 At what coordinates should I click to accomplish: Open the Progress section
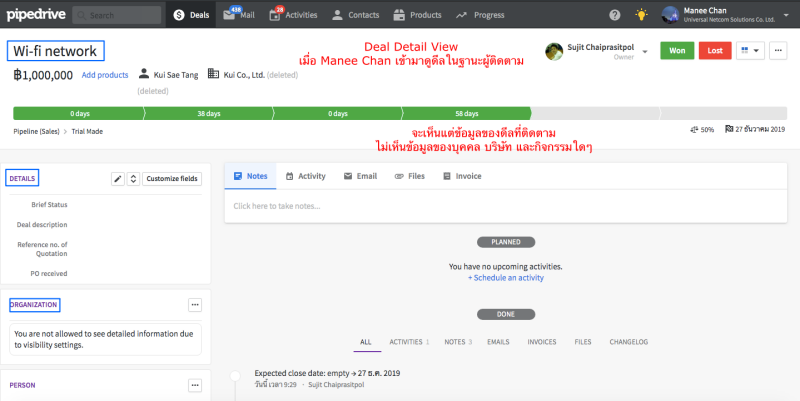pyautogui.click(x=480, y=15)
